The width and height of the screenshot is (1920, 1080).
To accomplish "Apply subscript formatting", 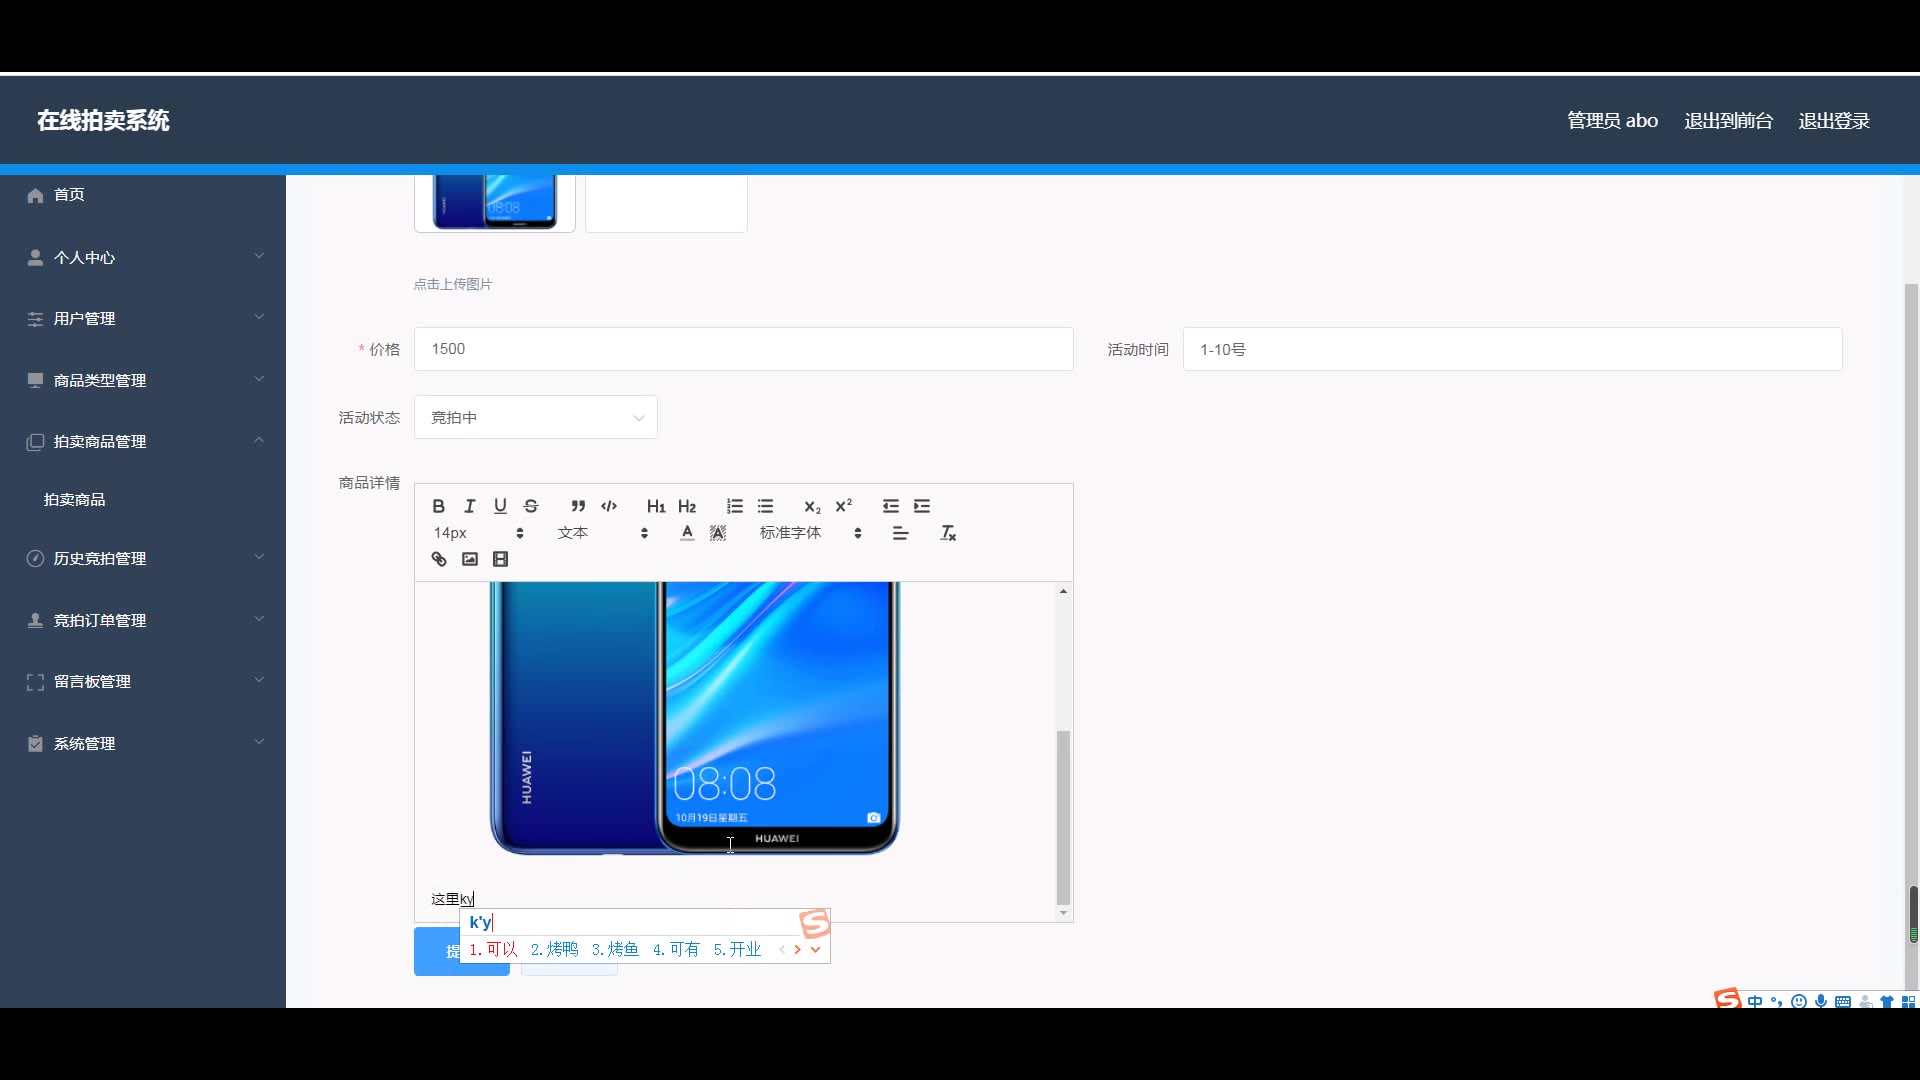I will pos(812,506).
